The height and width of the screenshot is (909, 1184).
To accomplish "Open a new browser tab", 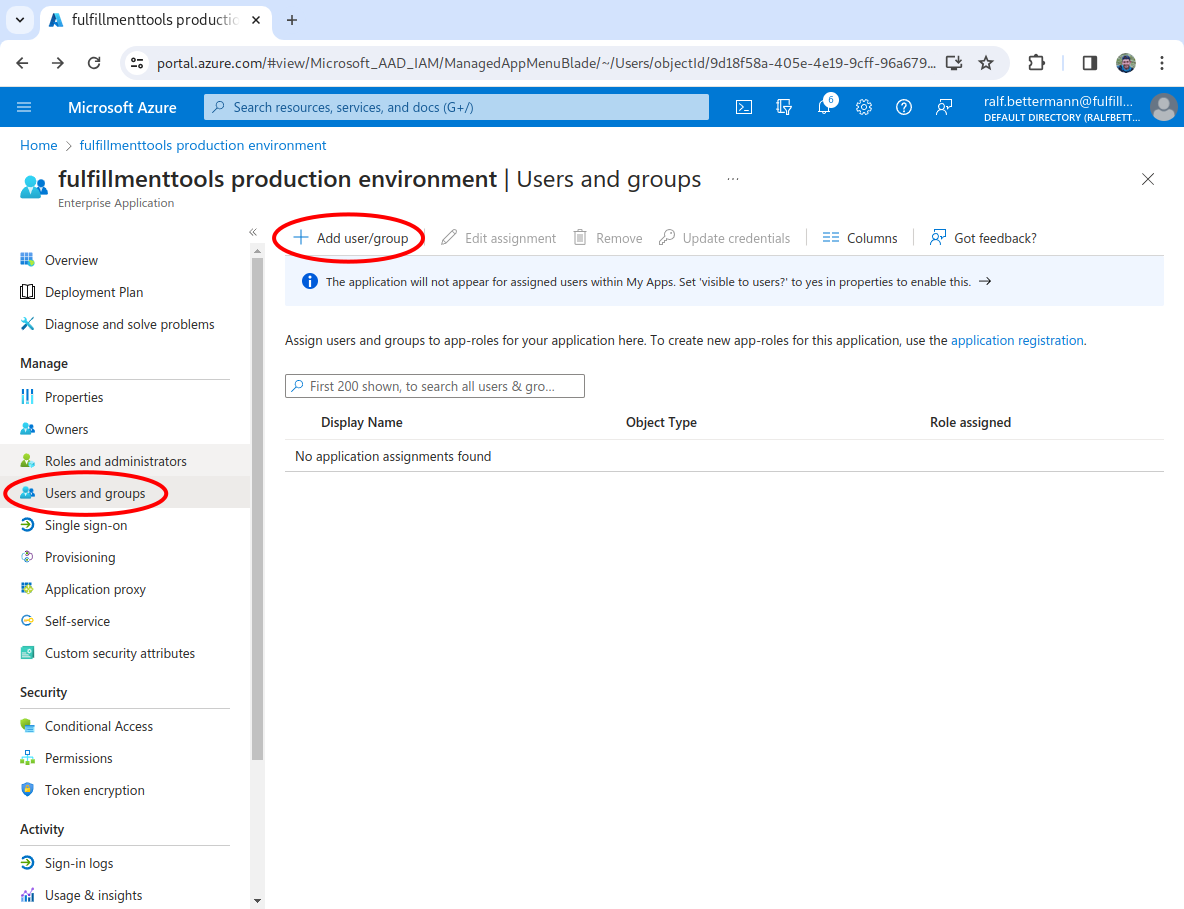I will [x=291, y=20].
